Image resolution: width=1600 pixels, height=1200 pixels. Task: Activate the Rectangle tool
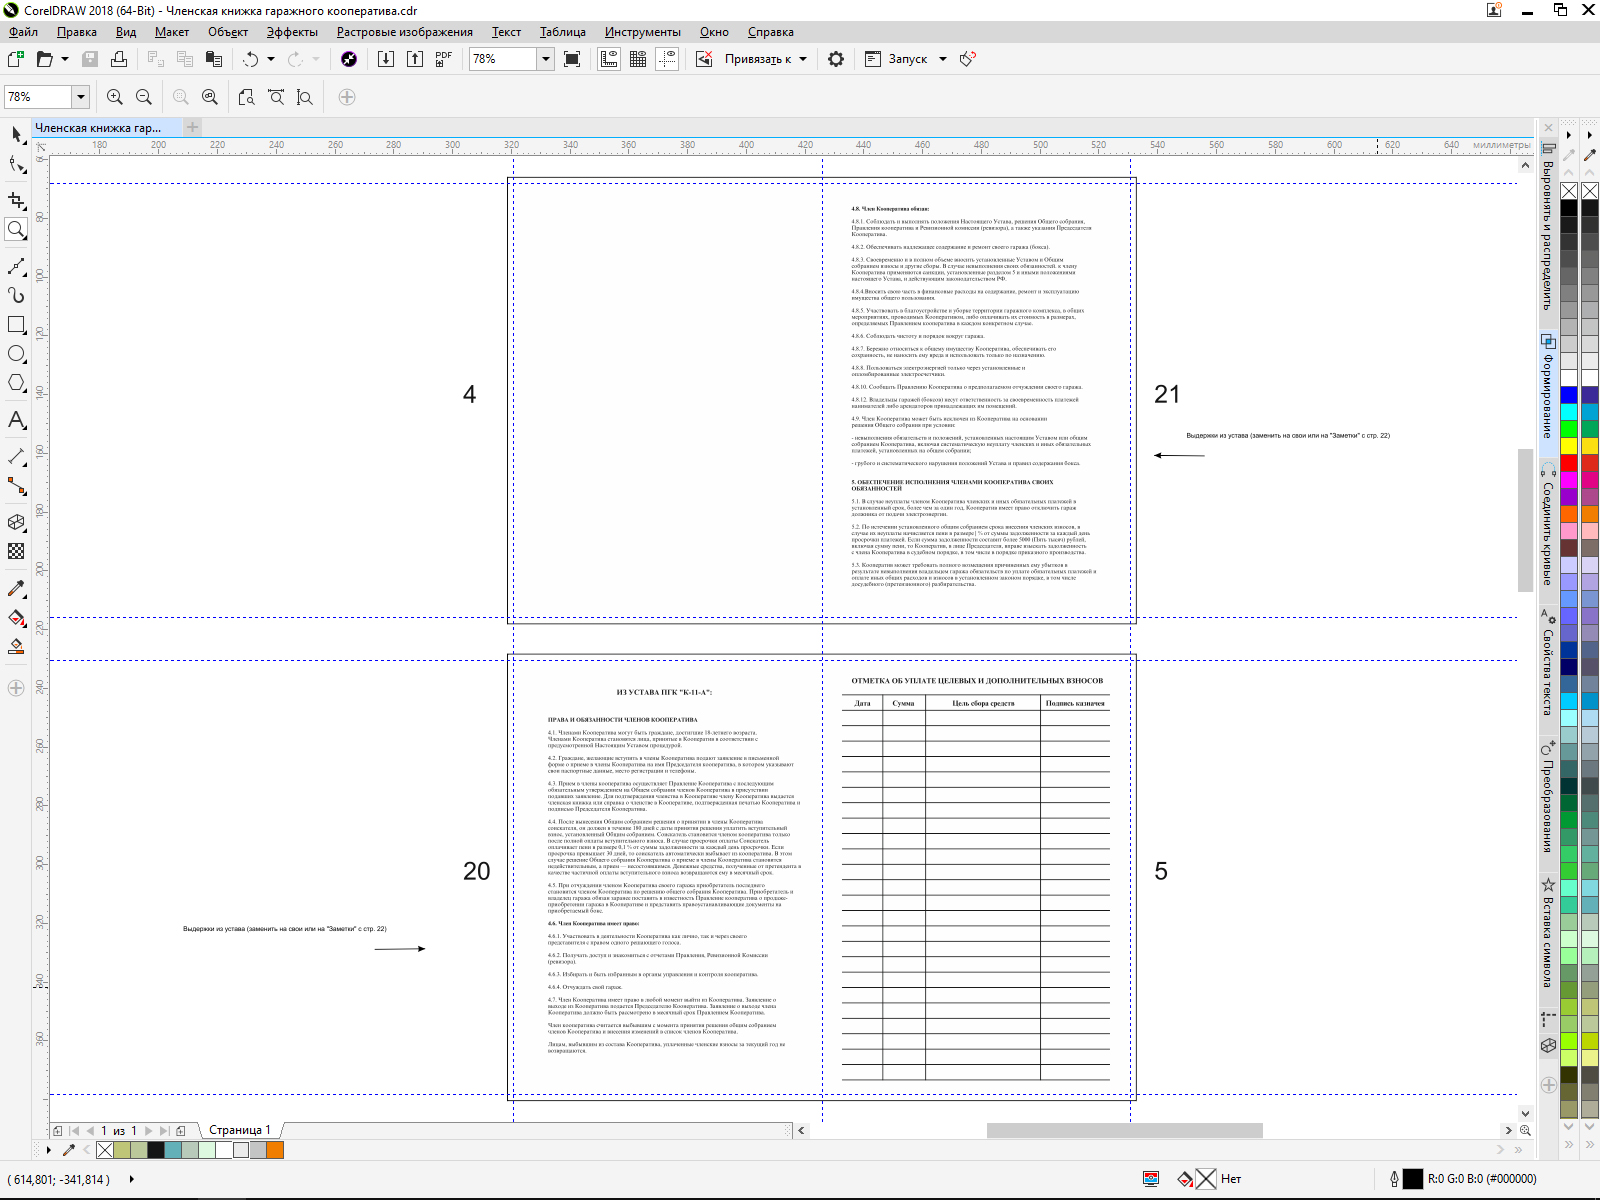coord(16,325)
